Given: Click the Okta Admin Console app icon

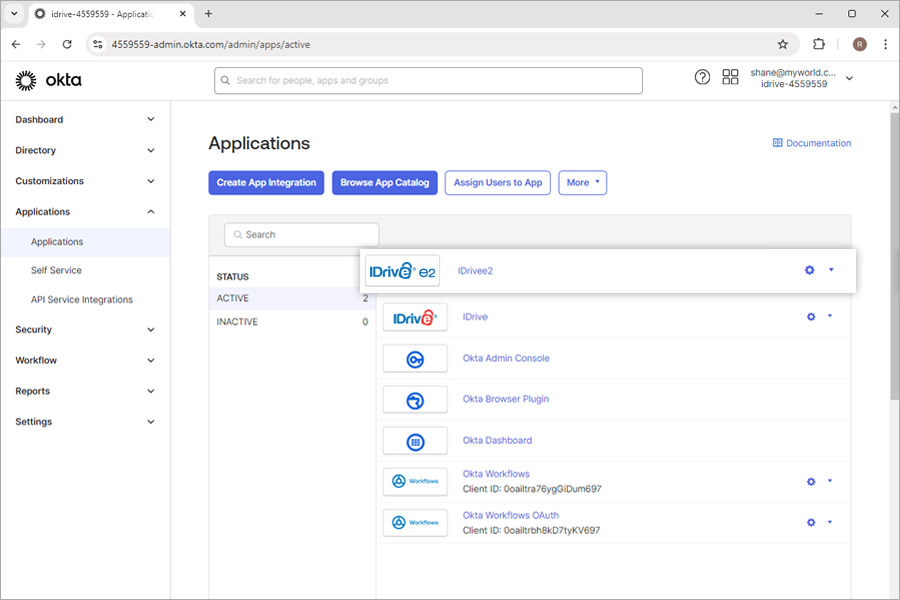Looking at the screenshot, I should pos(415,359).
